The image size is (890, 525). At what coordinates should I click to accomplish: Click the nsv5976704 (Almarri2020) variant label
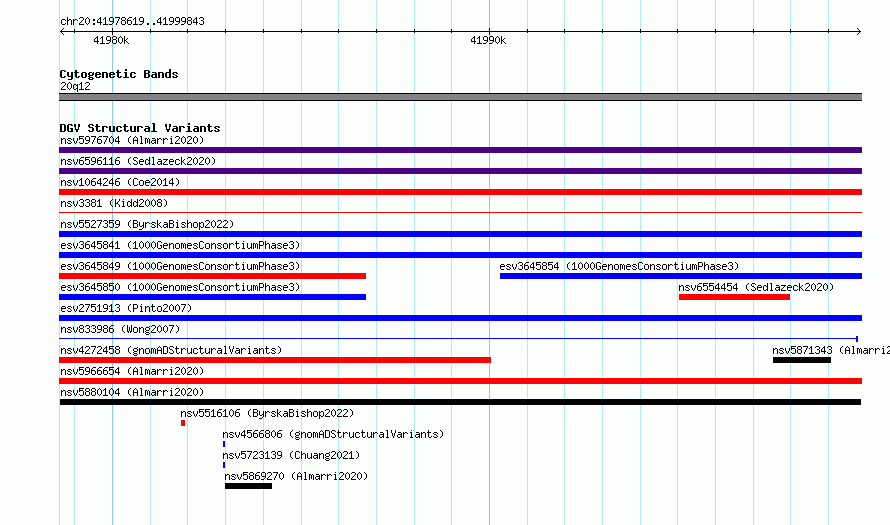(x=132, y=140)
